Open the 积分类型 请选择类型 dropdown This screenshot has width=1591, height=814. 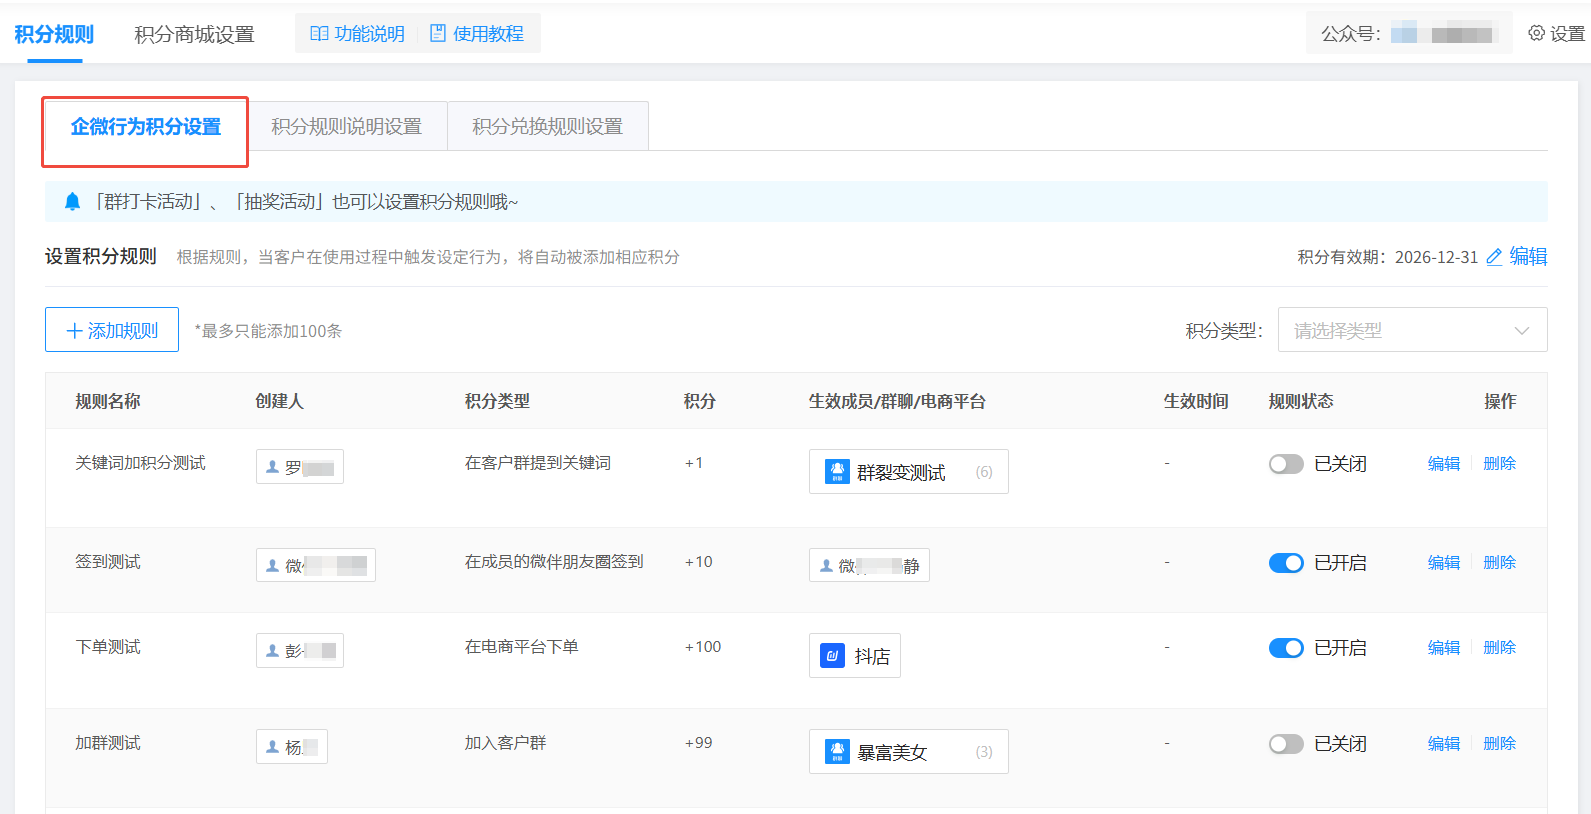click(1412, 330)
